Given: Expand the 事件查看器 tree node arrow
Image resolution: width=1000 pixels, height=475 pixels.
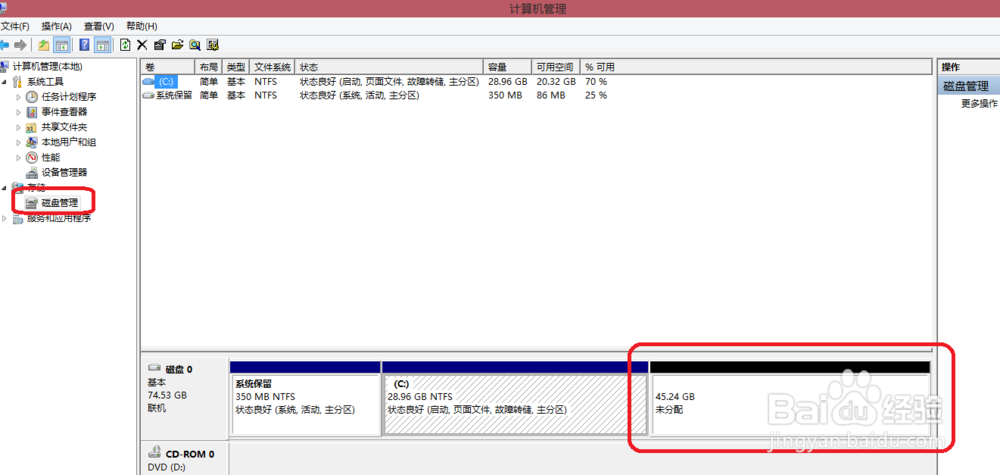Looking at the screenshot, I should 18,112.
